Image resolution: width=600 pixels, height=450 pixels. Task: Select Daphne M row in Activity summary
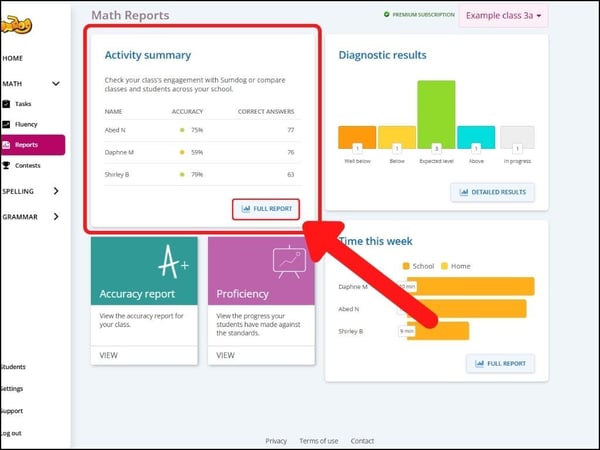pyautogui.click(x=202, y=152)
